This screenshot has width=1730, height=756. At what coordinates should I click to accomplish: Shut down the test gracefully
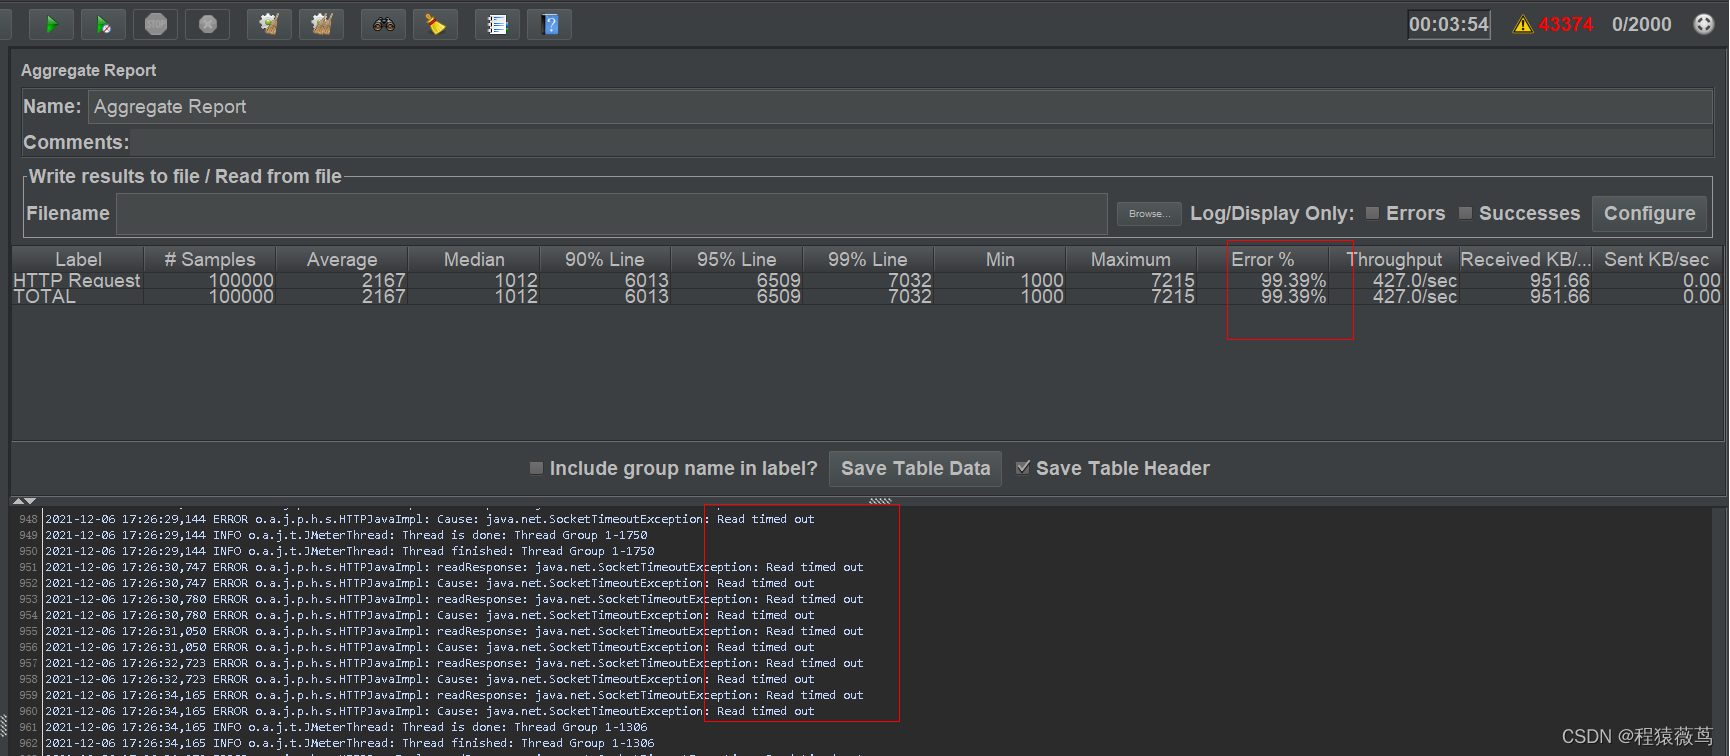coord(208,24)
